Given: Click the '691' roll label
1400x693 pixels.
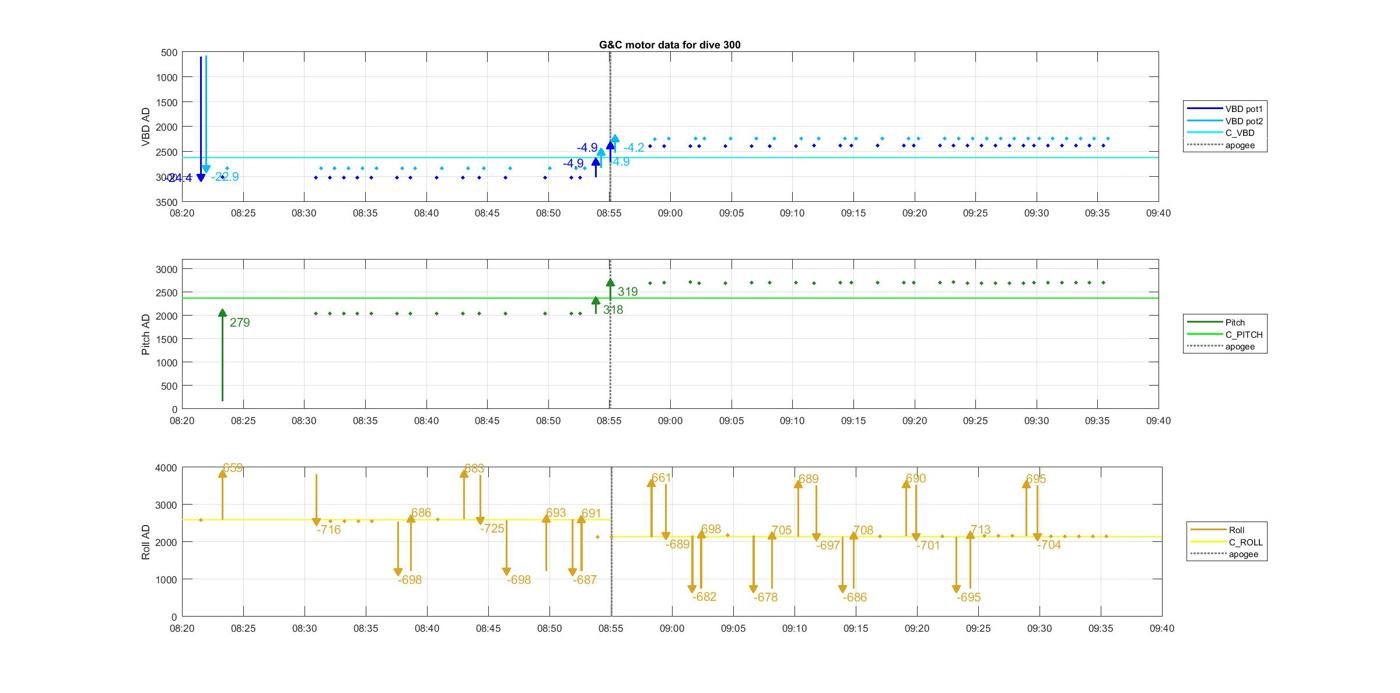Looking at the screenshot, I should (x=591, y=514).
